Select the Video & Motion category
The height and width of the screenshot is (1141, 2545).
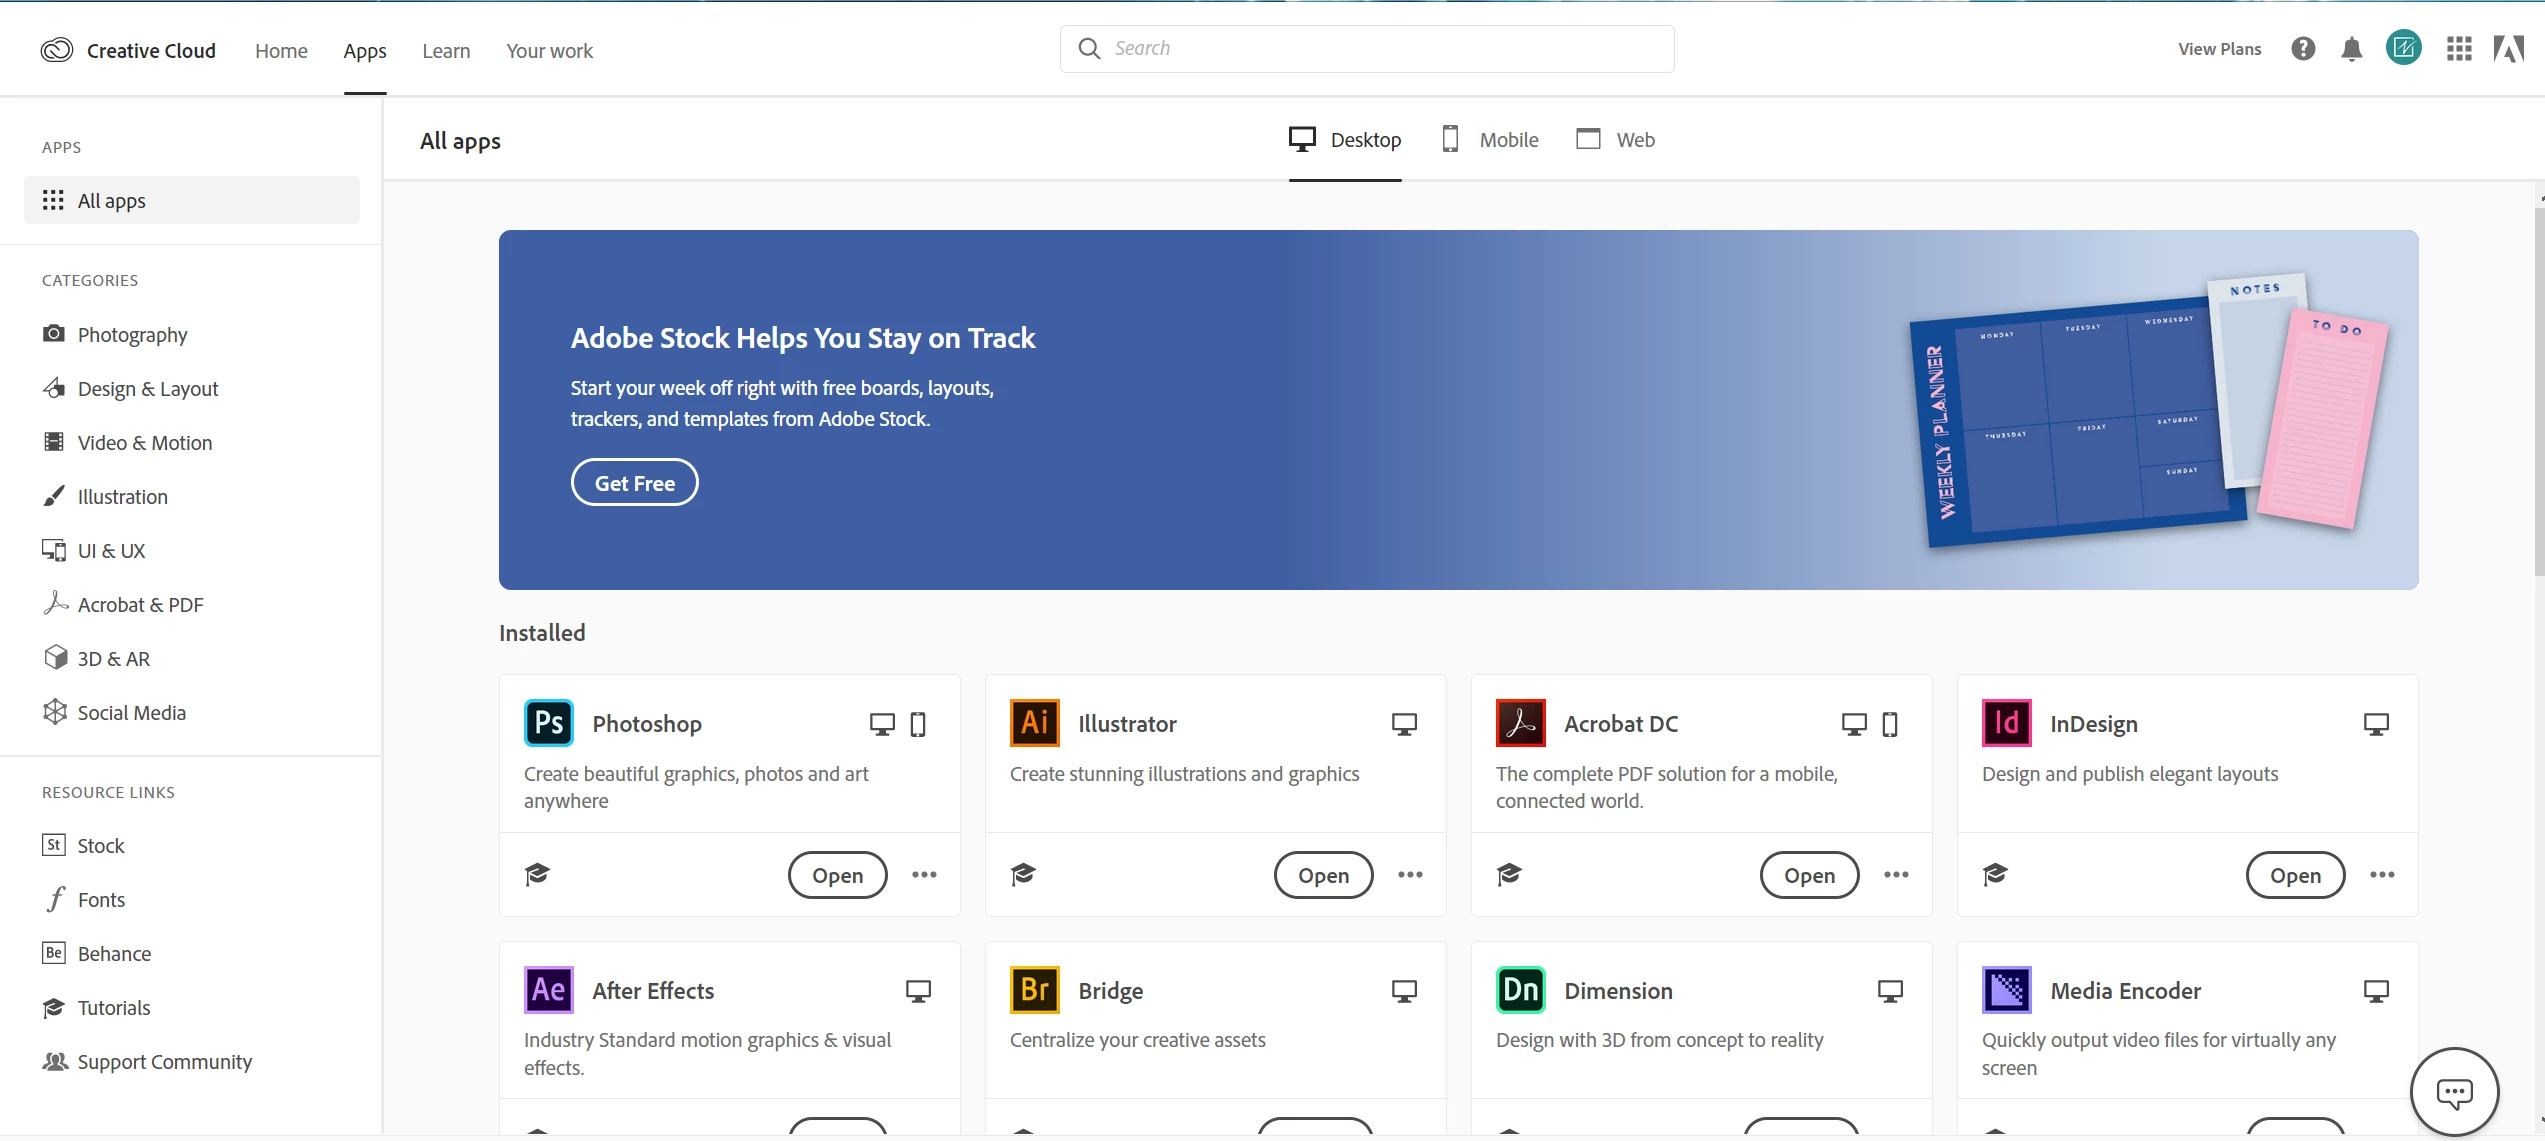click(145, 443)
